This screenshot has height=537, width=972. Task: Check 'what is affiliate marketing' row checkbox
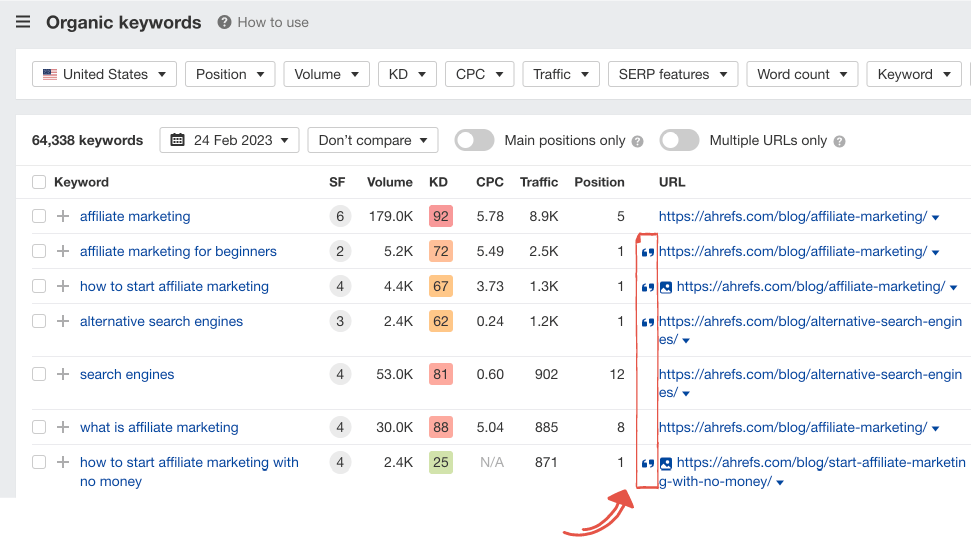(39, 427)
